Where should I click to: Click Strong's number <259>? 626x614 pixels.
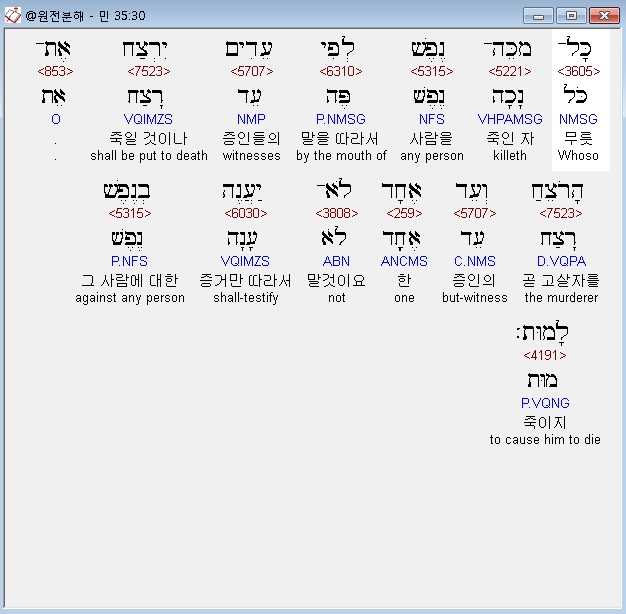point(404,213)
